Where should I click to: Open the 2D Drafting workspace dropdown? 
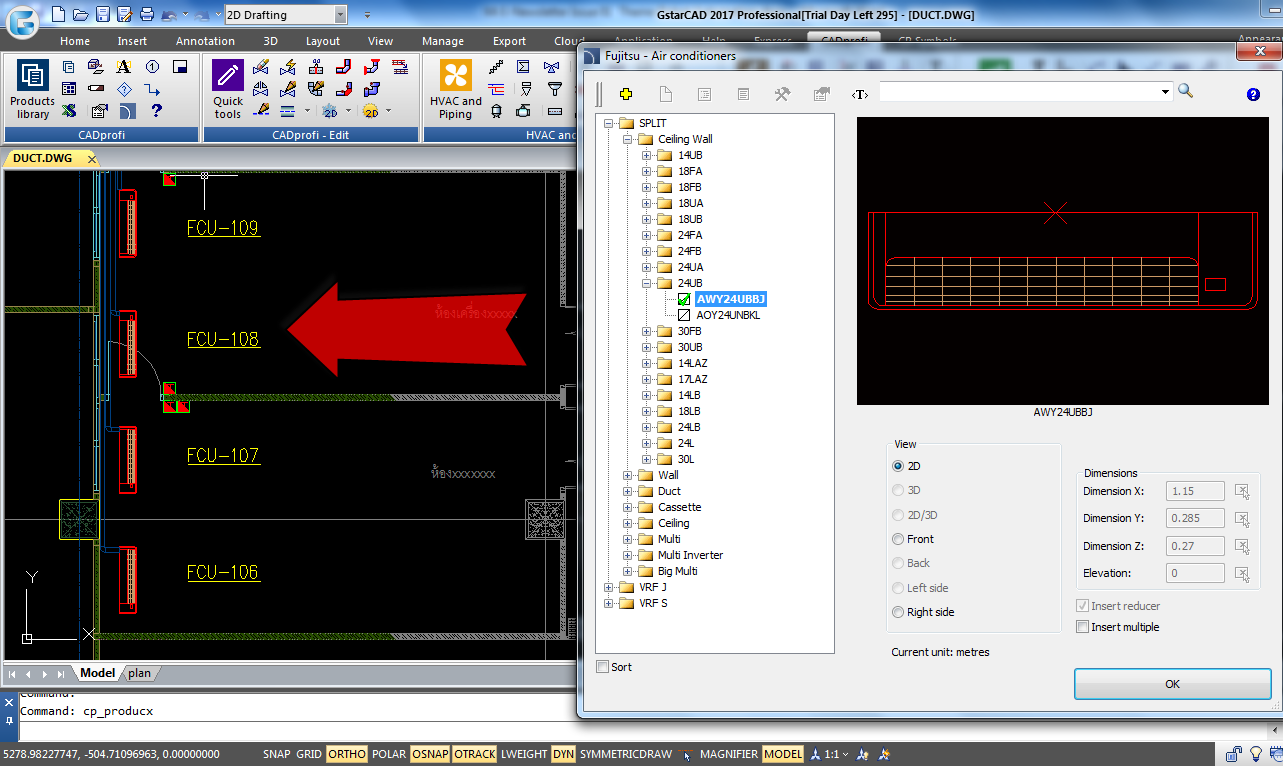coord(340,15)
